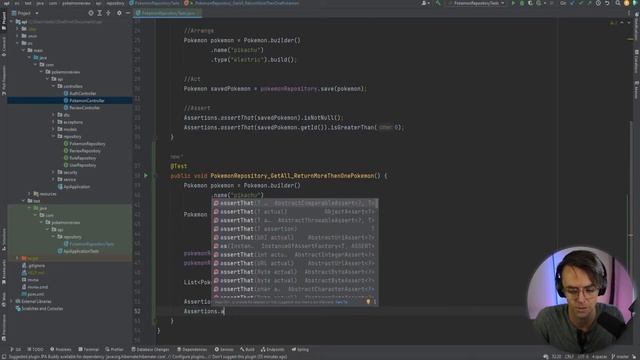Open Build tool window

(x=247, y=349)
